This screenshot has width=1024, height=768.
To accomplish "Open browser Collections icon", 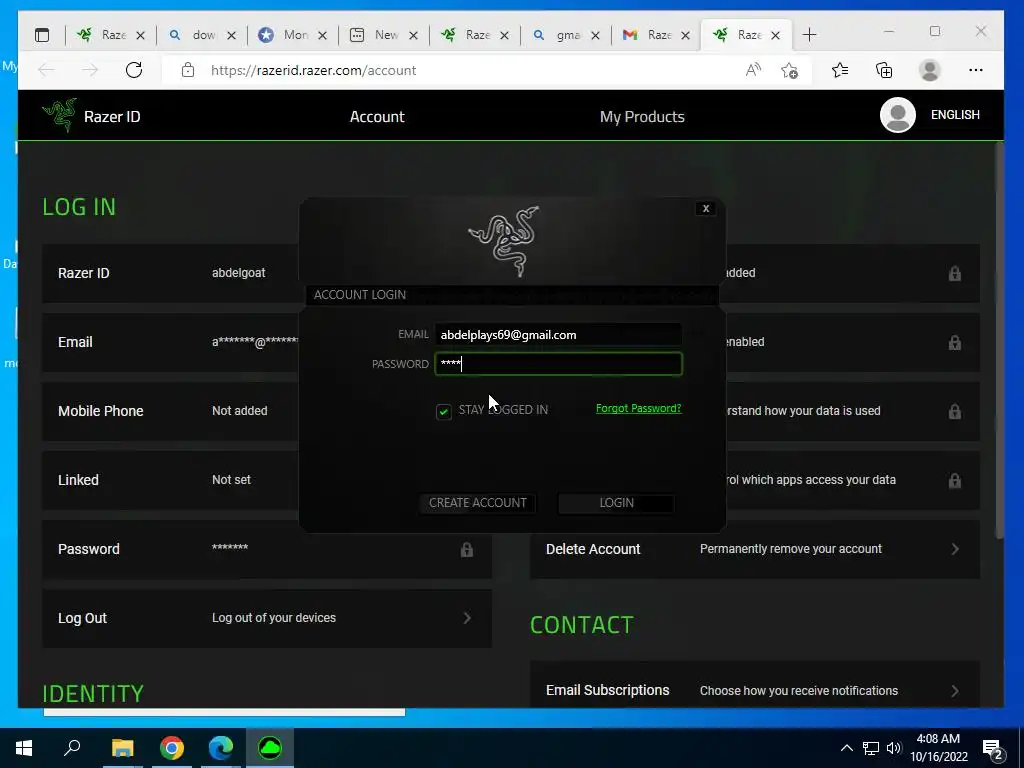I will point(884,70).
